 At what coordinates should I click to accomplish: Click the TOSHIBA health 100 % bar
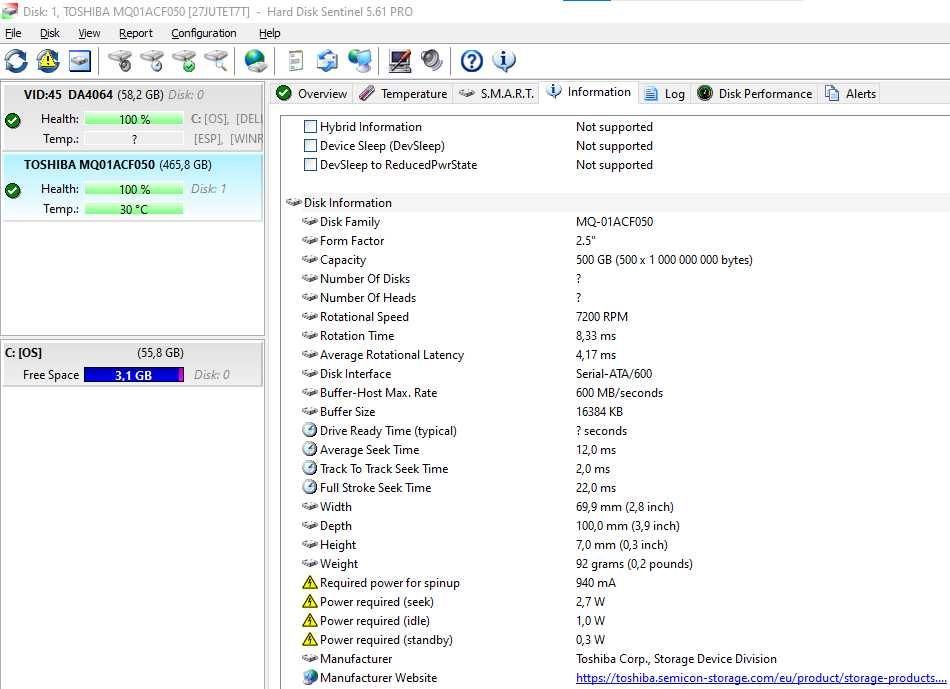click(134, 189)
